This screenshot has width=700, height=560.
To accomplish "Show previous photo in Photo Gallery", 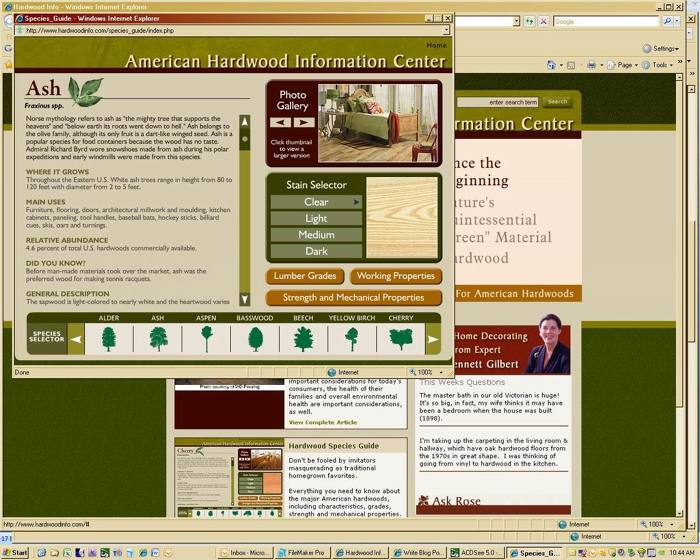I will click(x=280, y=122).
